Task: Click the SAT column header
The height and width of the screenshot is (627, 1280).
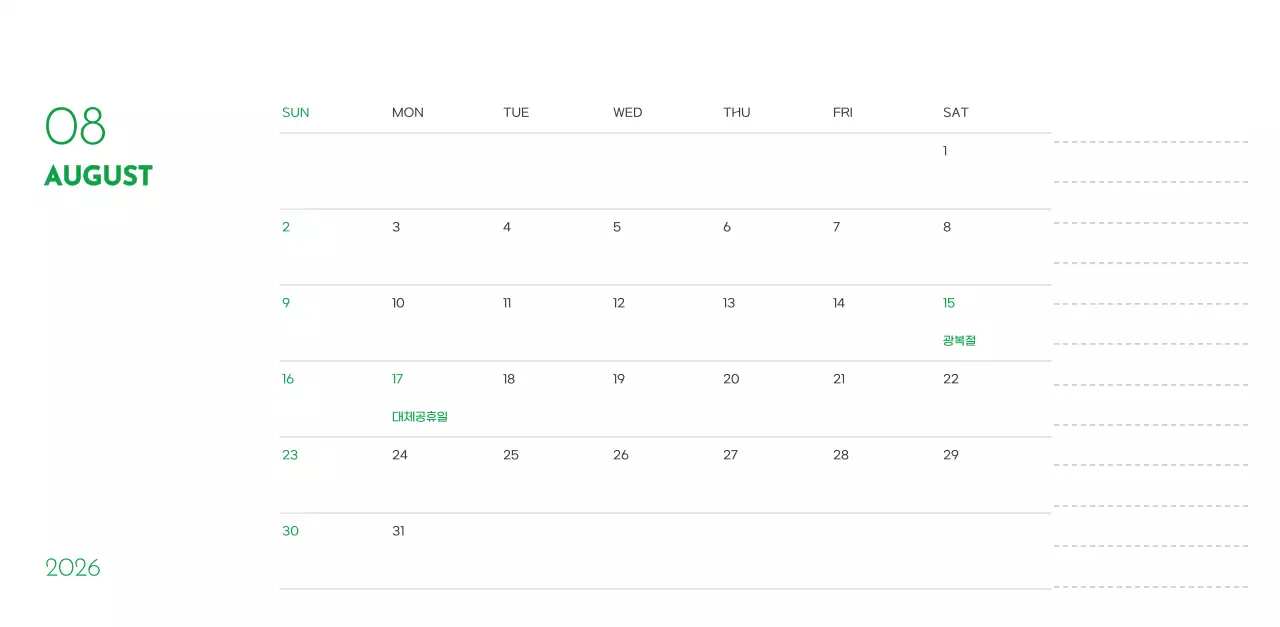Action: coord(955,113)
